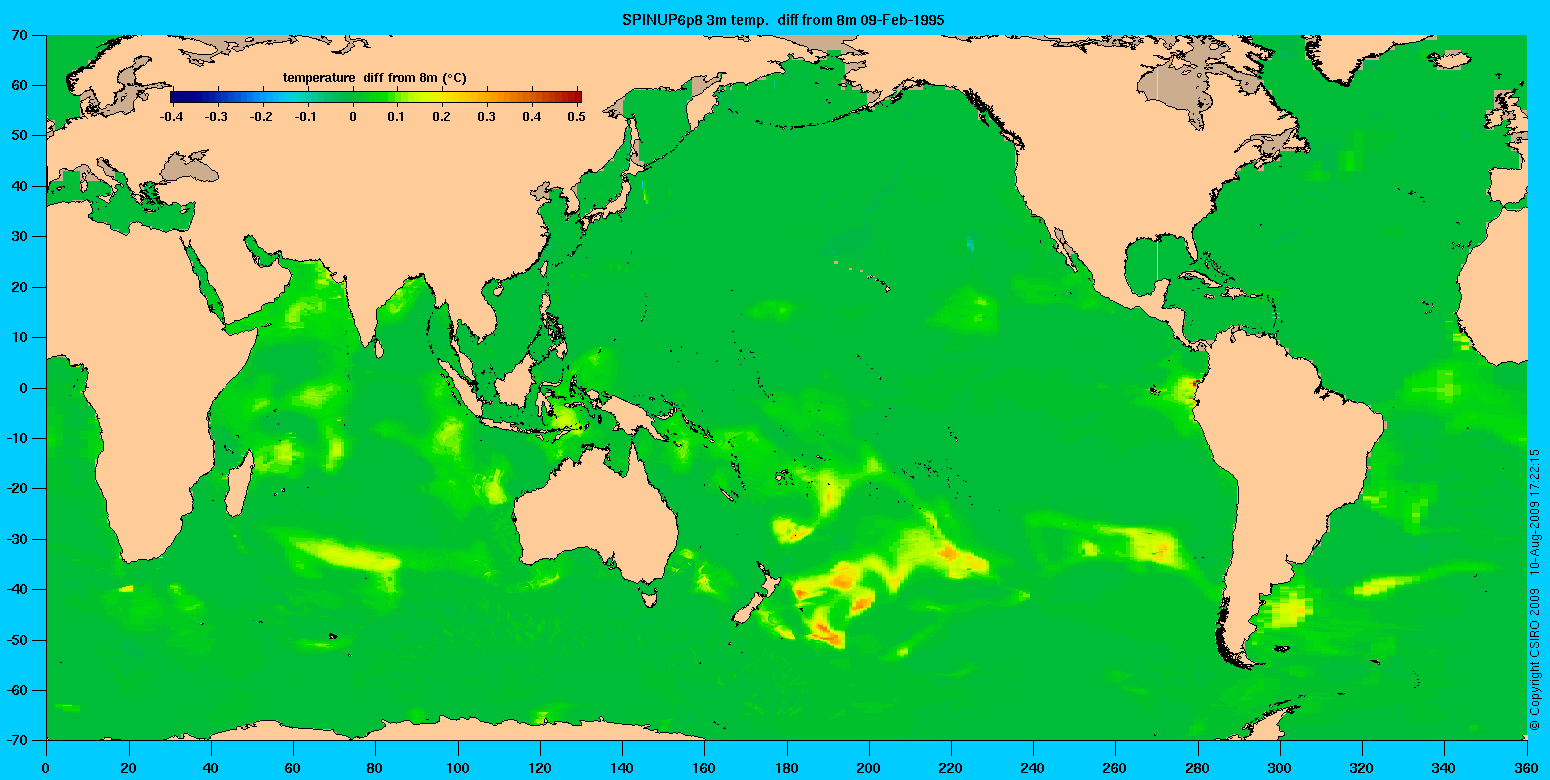Click the colorbar tick label '0.5'

point(577,117)
